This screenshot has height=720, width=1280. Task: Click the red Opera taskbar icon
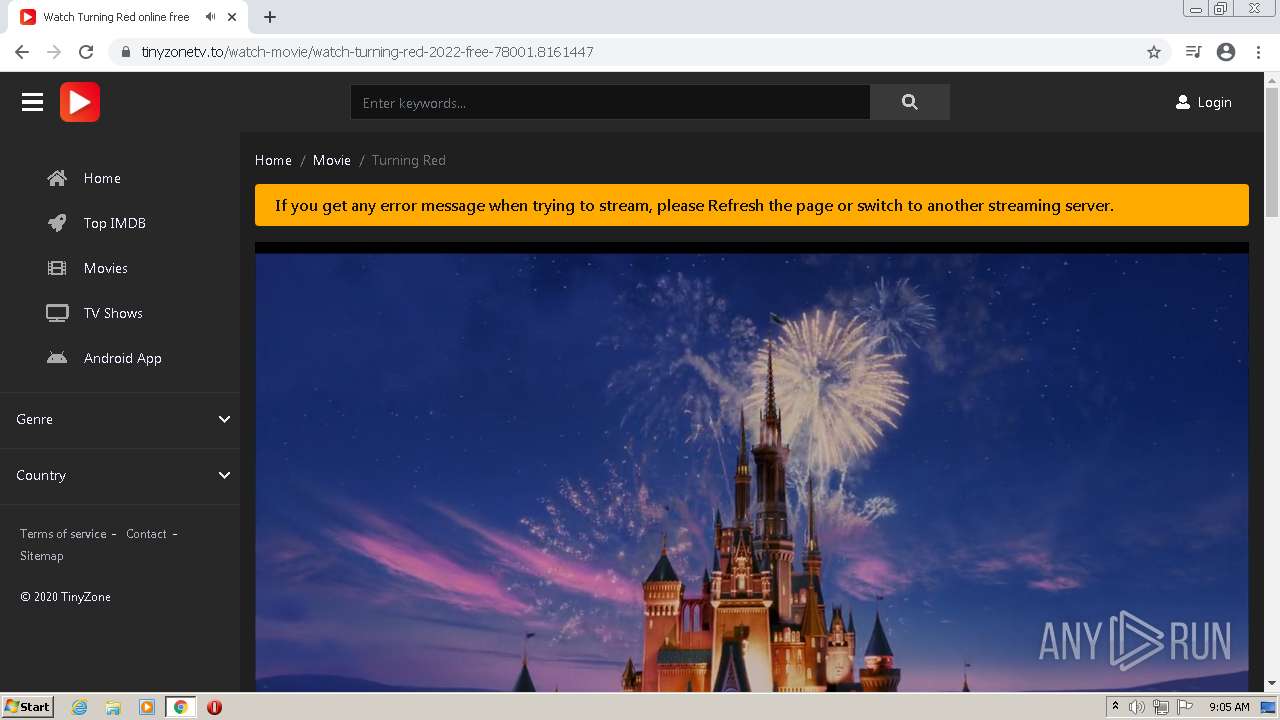pyautogui.click(x=214, y=707)
